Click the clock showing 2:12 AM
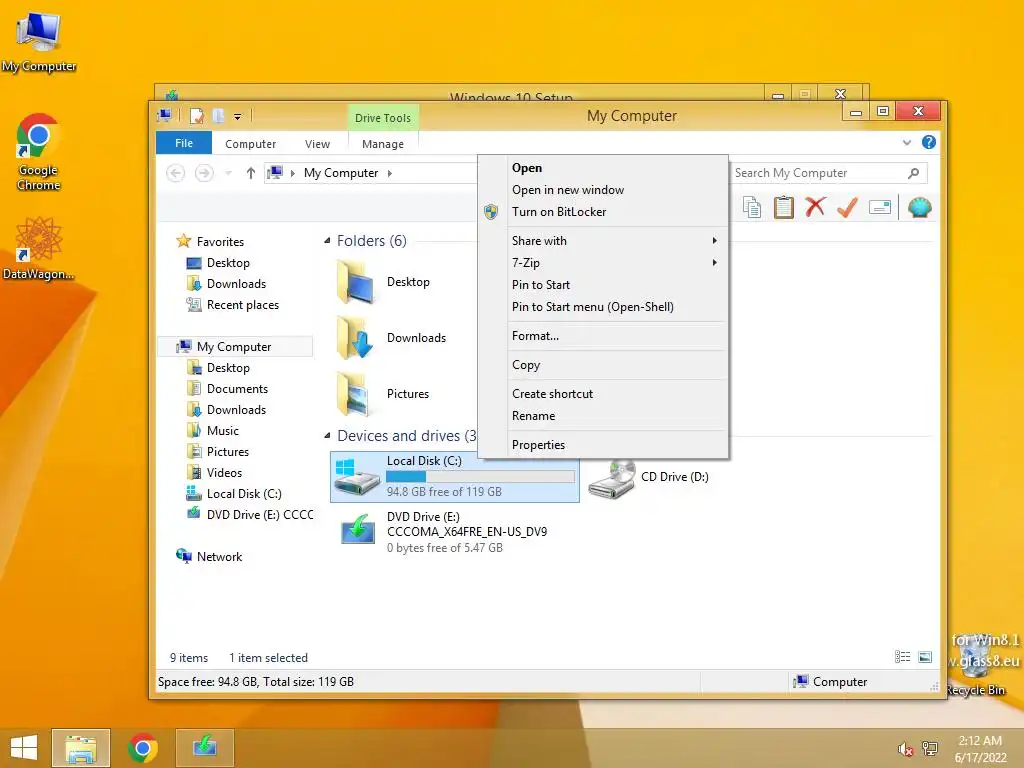The height and width of the screenshot is (768, 1024). (x=980, y=741)
